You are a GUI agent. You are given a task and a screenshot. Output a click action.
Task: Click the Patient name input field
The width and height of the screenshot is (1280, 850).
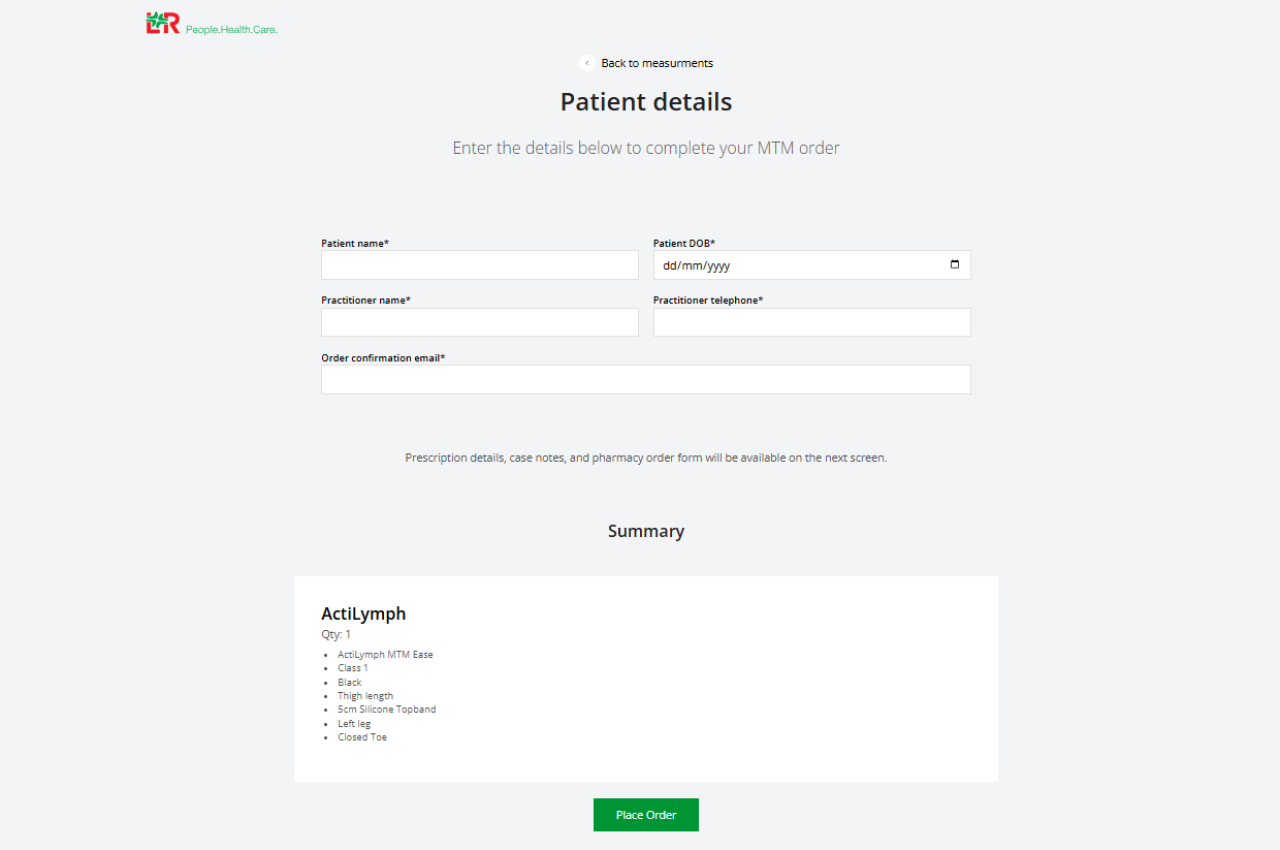point(480,265)
